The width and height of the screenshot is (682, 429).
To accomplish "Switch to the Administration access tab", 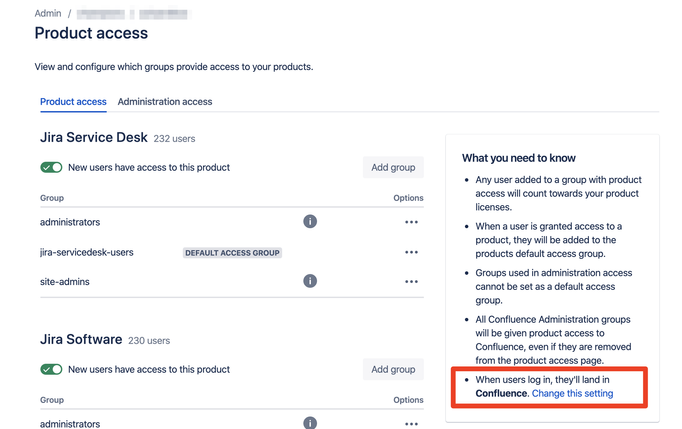I will point(165,102).
